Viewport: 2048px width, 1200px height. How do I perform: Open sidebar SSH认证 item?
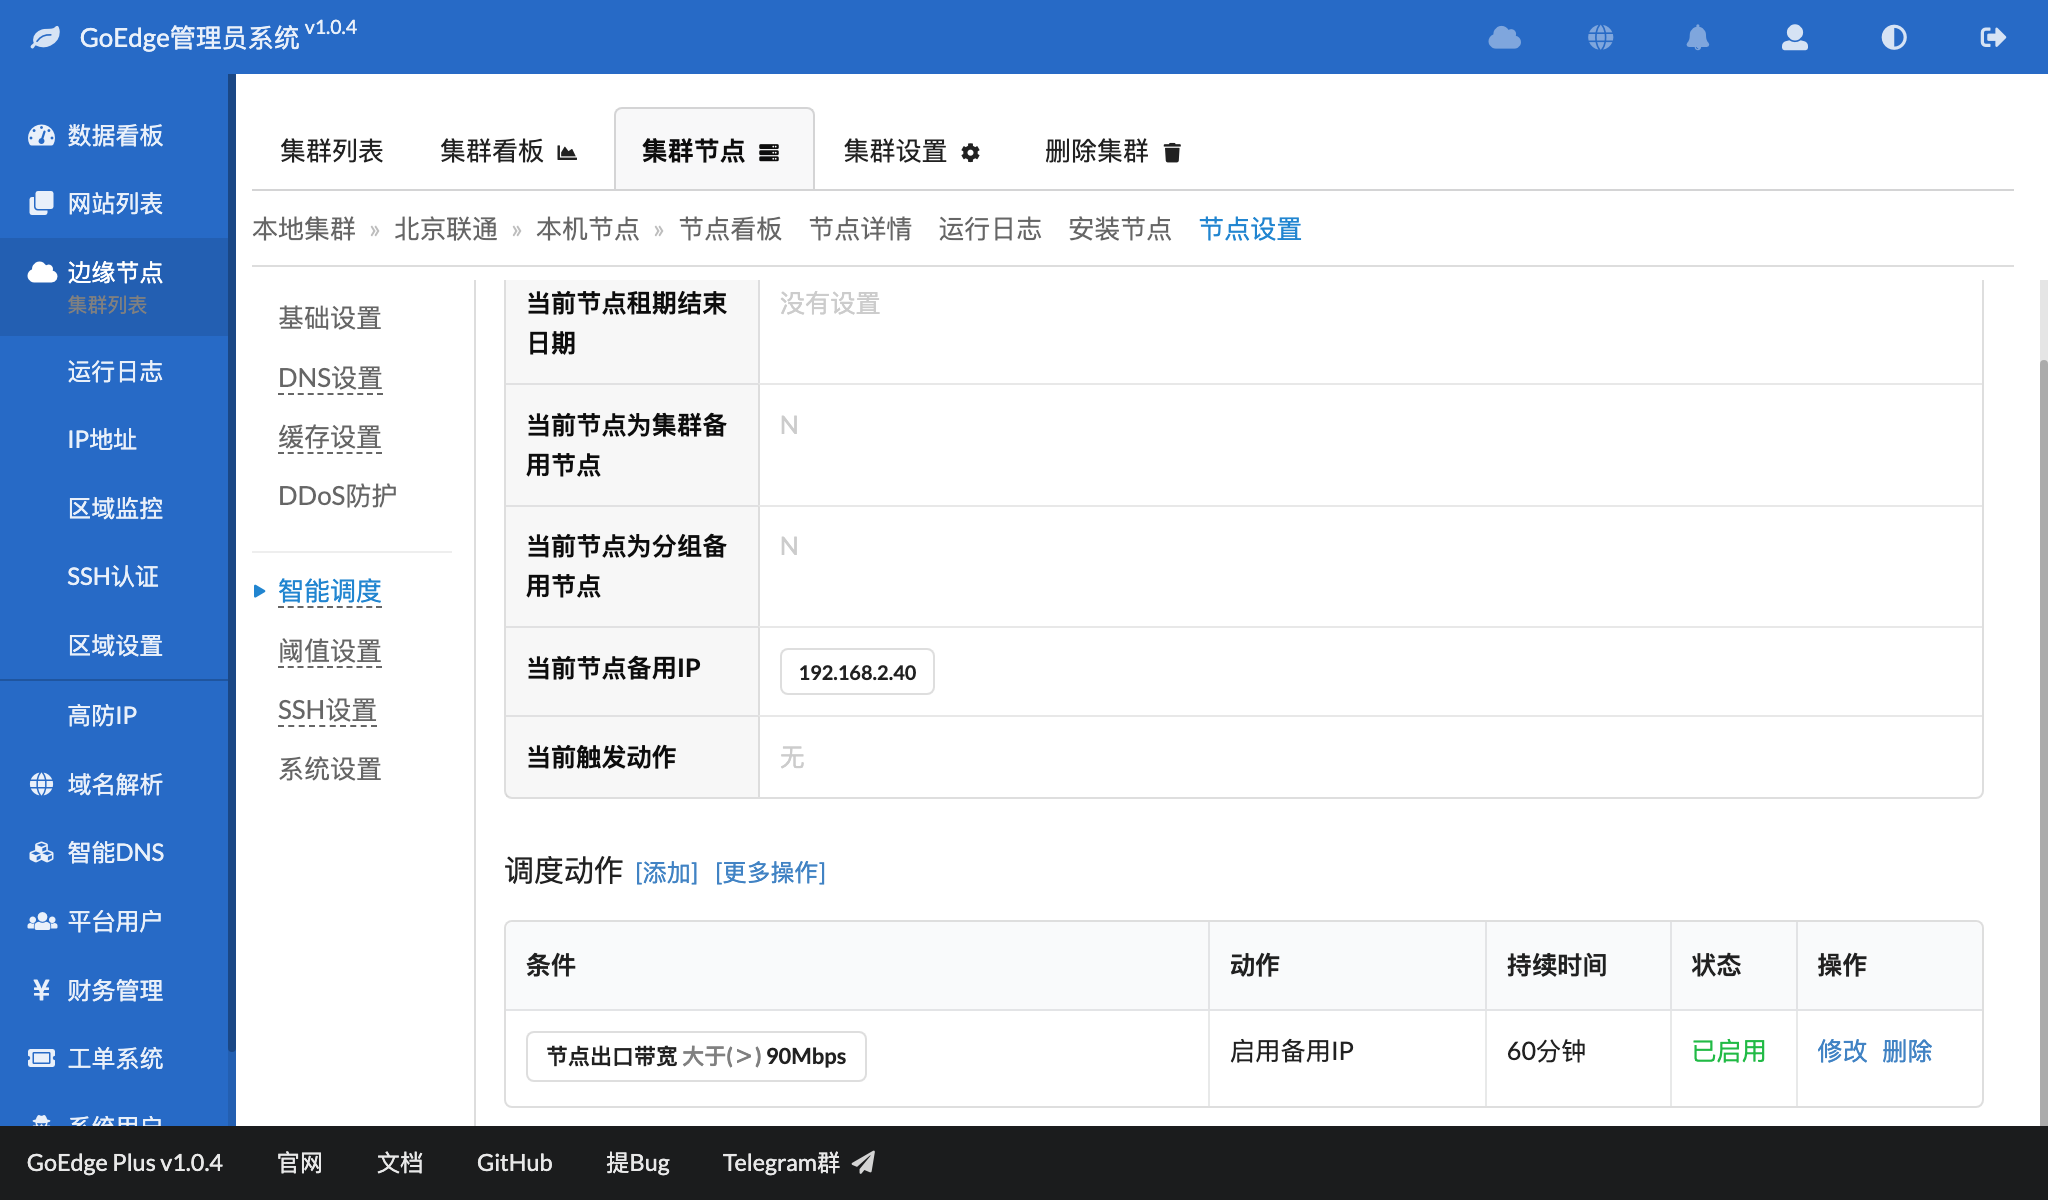point(115,577)
